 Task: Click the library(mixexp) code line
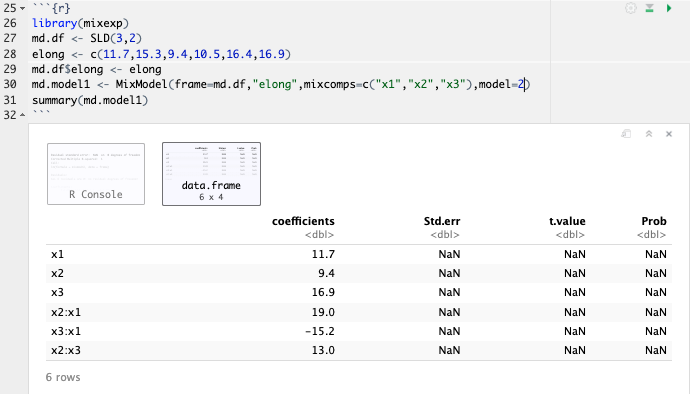point(80,23)
